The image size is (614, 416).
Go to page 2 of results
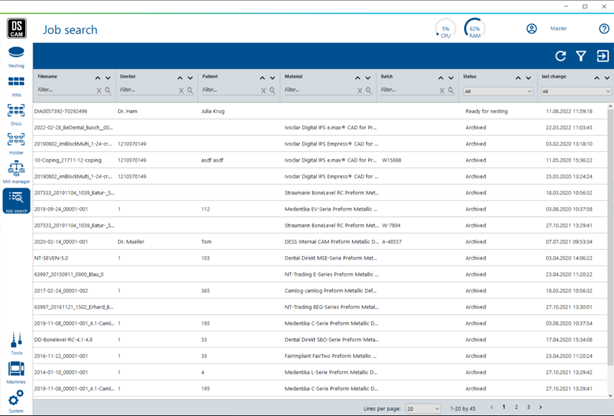(x=516, y=408)
